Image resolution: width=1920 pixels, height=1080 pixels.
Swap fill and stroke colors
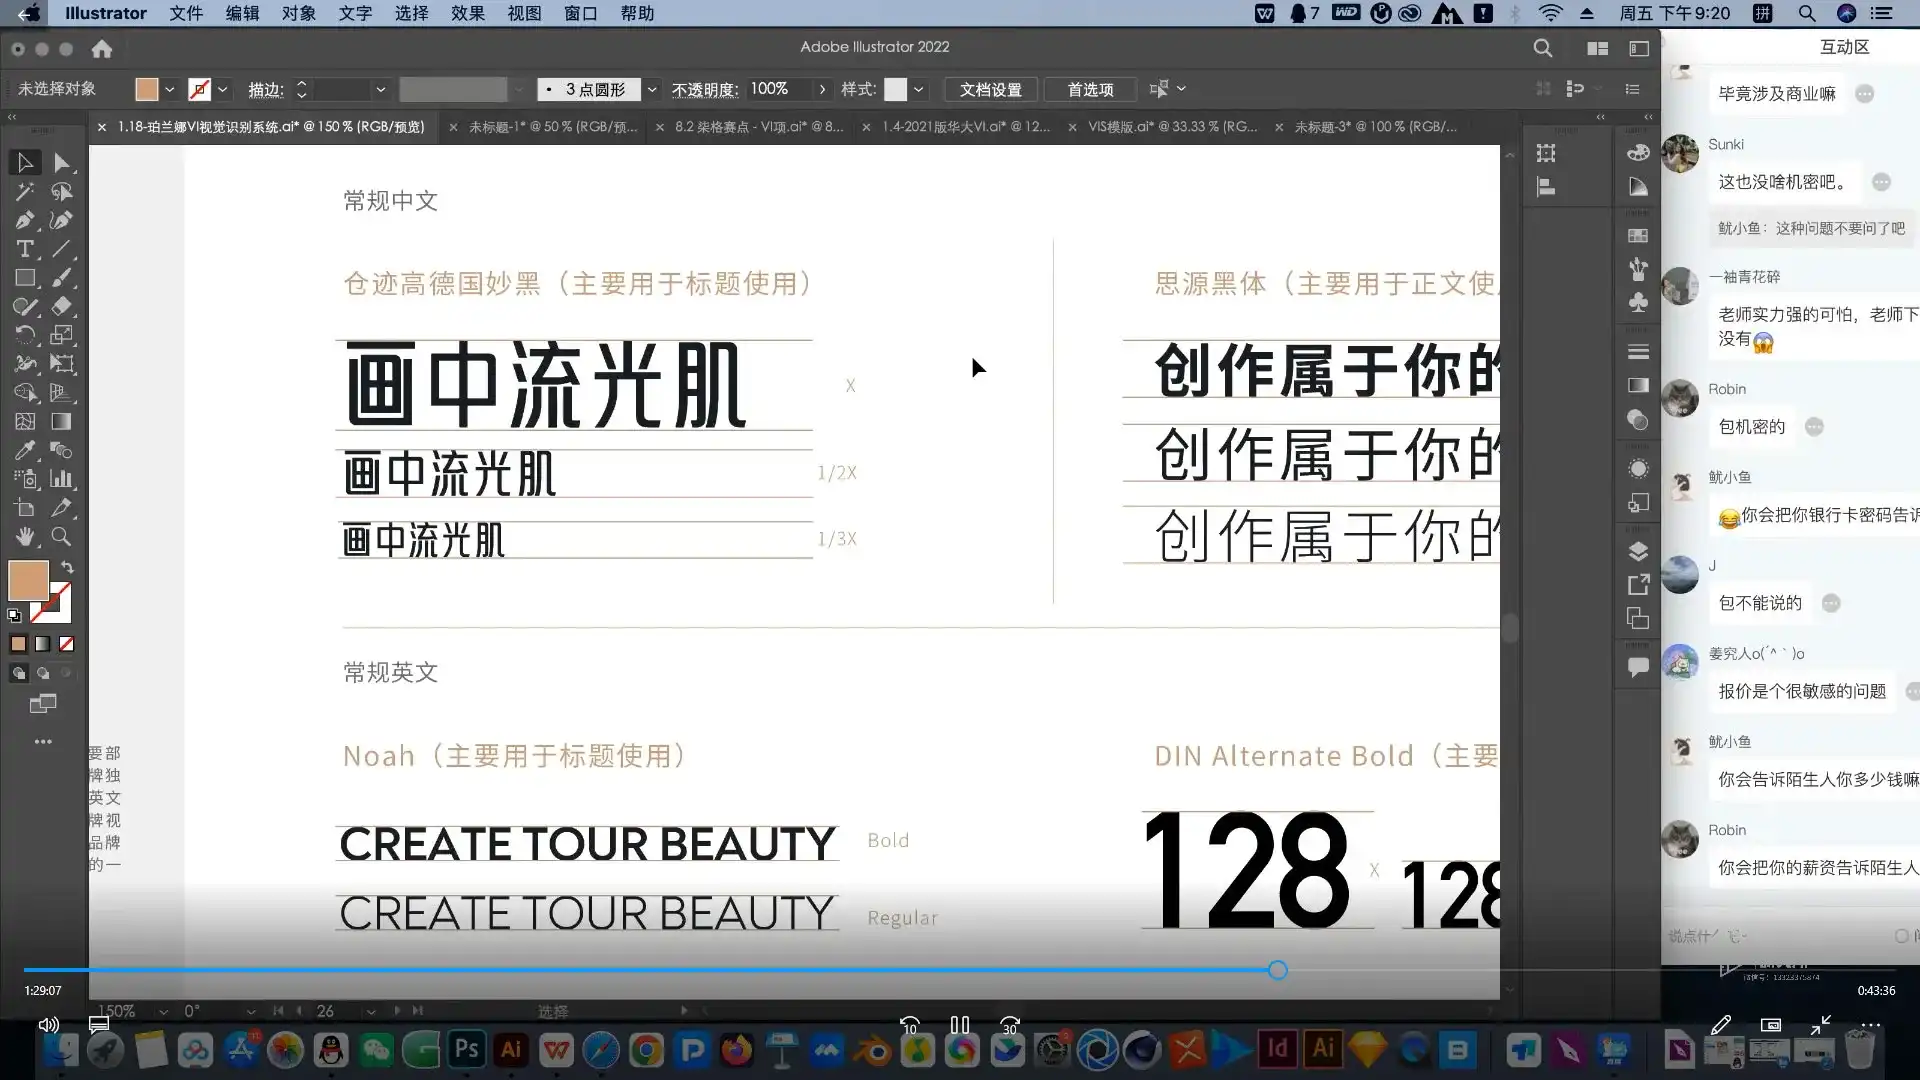click(67, 566)
